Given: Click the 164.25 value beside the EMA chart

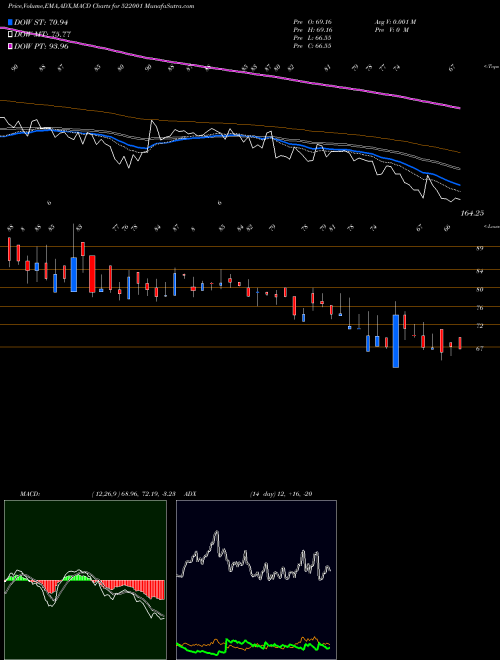Looking at the screenshot, I should point(472,213).
